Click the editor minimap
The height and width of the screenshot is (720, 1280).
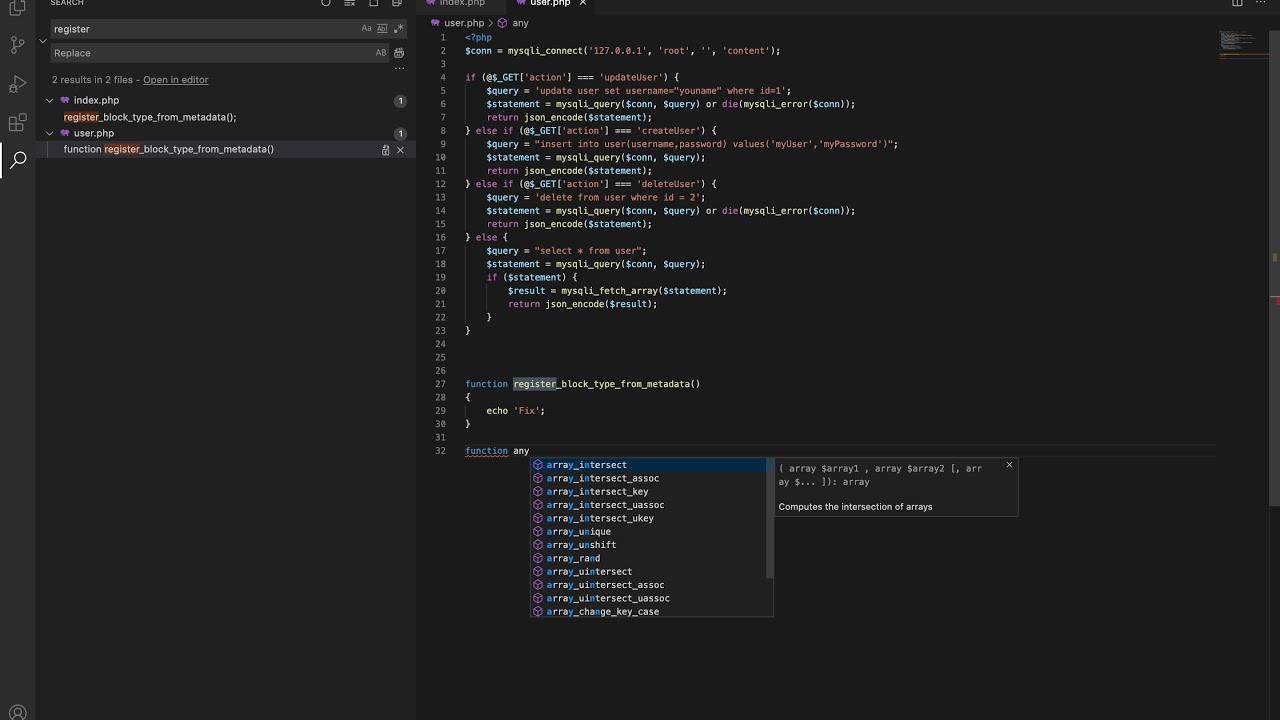(x=1244, y=45)
